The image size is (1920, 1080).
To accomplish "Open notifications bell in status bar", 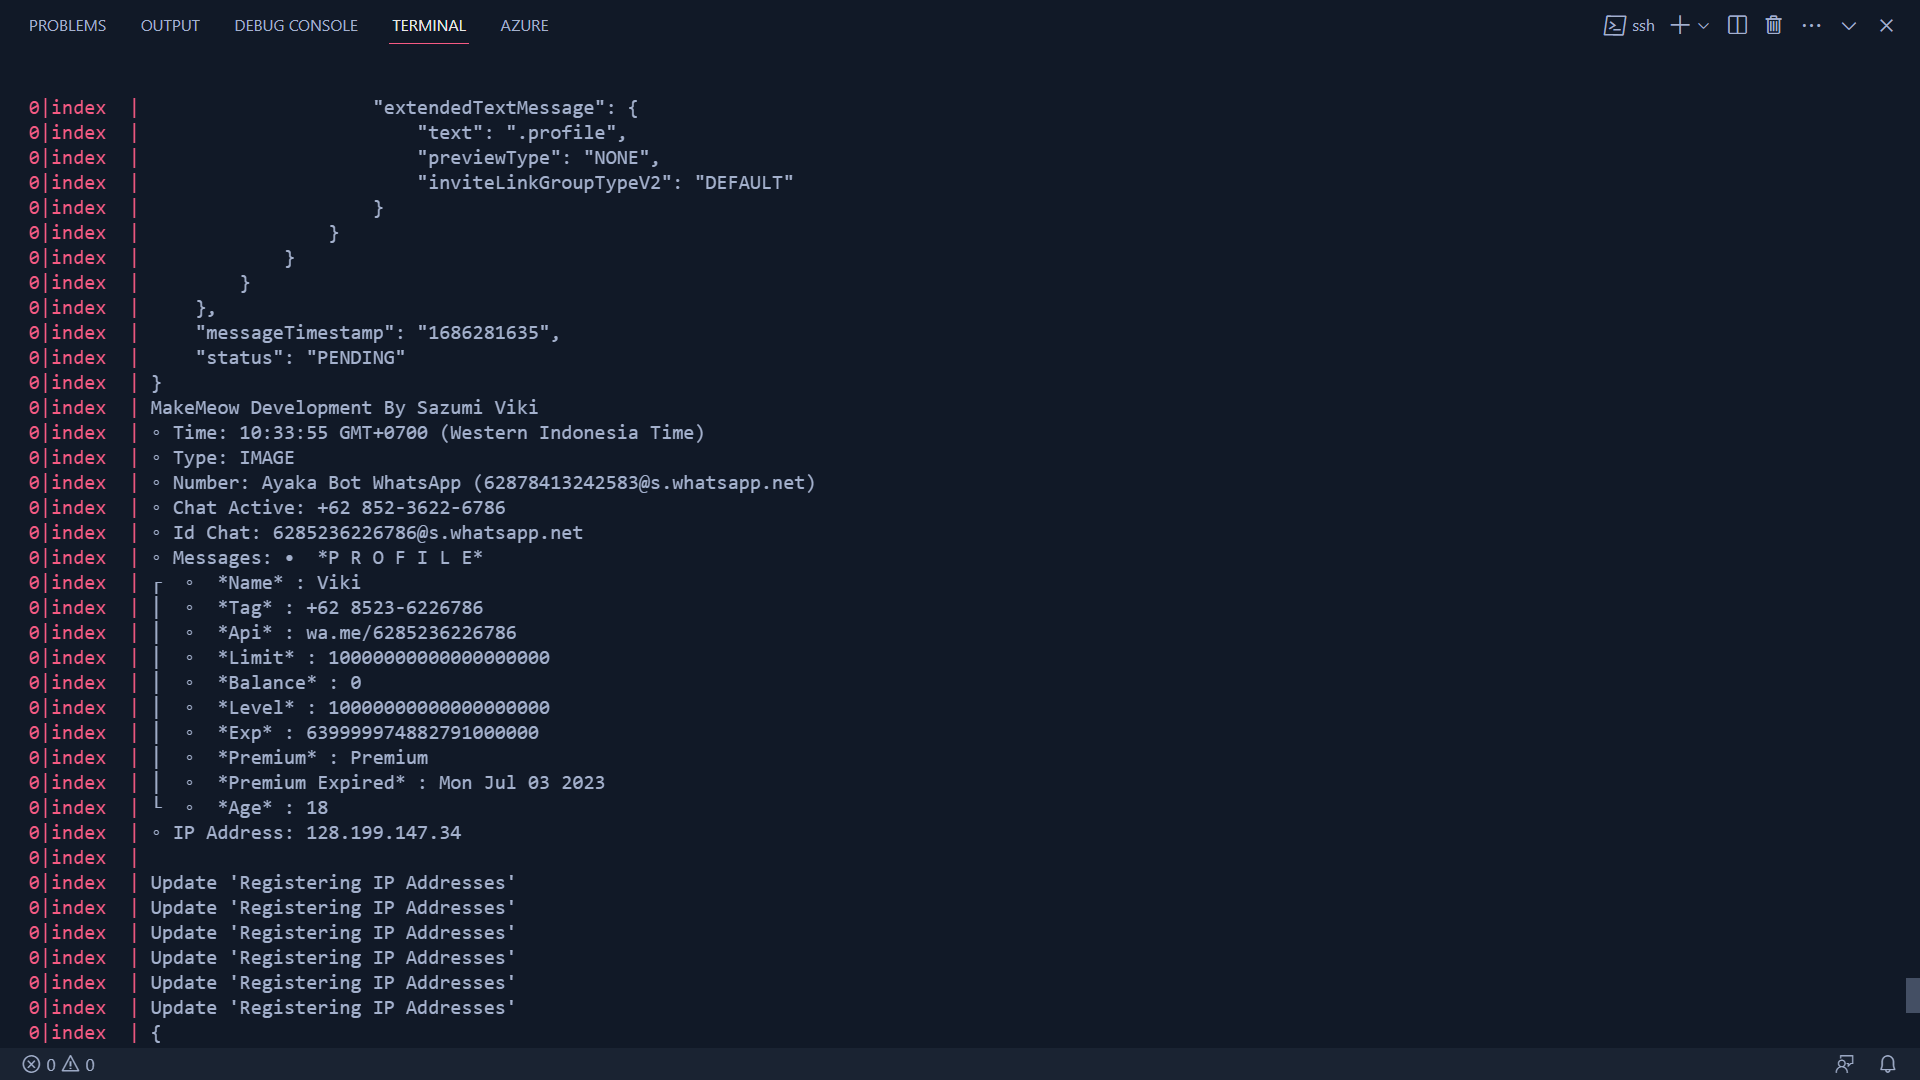I will pyautogui.click(x=1887, y=1065).
